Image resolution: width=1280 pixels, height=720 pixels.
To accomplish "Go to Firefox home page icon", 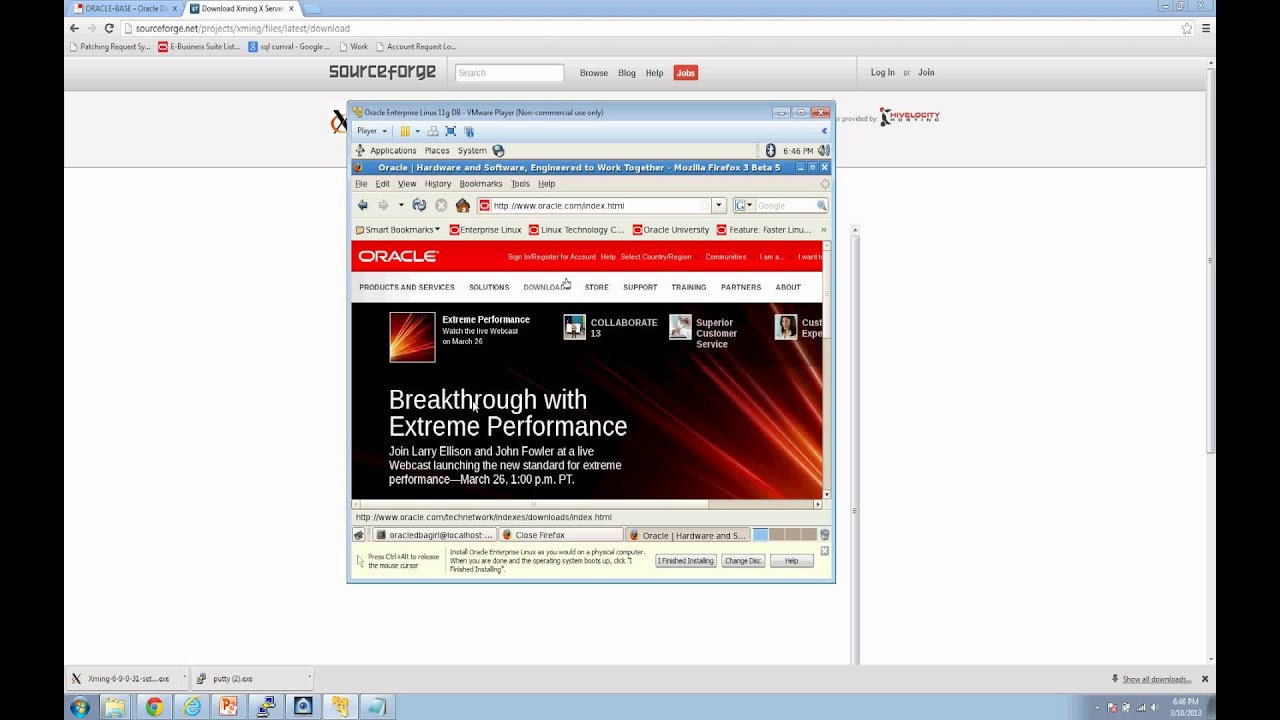I will (462, 205).
